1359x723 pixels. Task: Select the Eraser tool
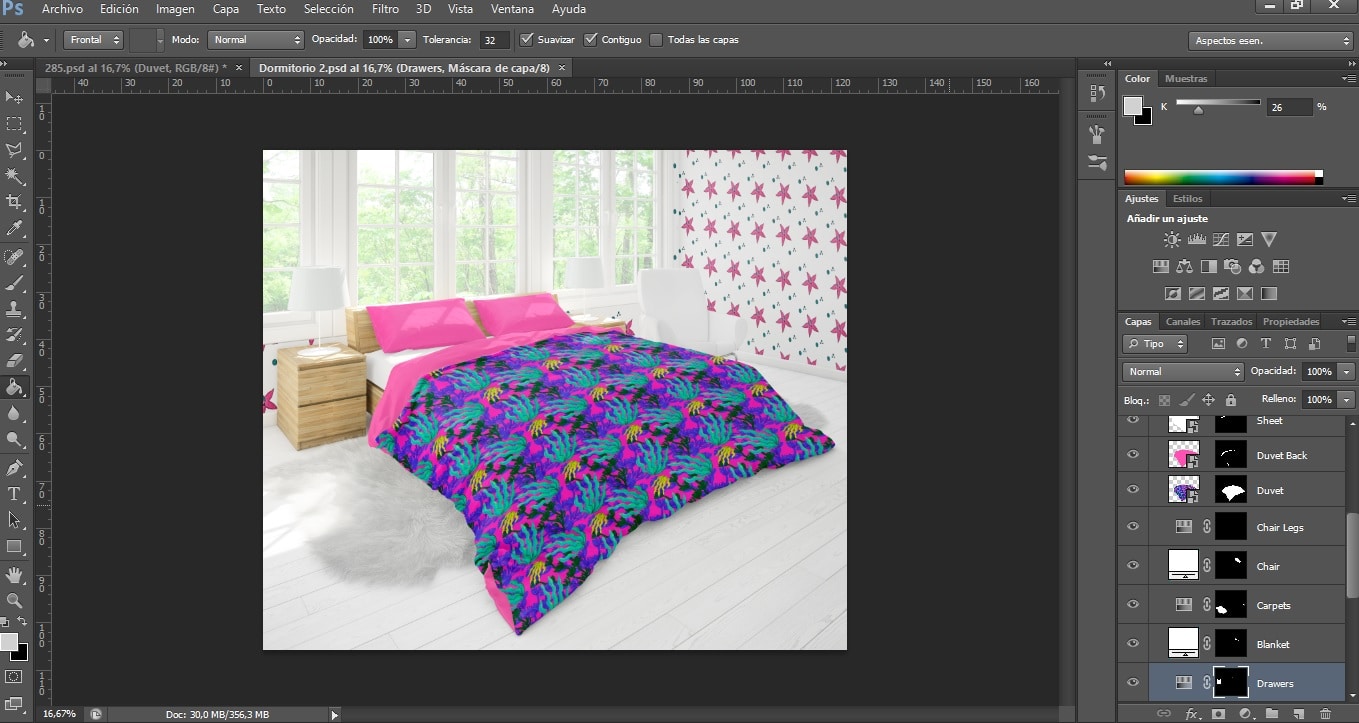click(x=15, y=361)
